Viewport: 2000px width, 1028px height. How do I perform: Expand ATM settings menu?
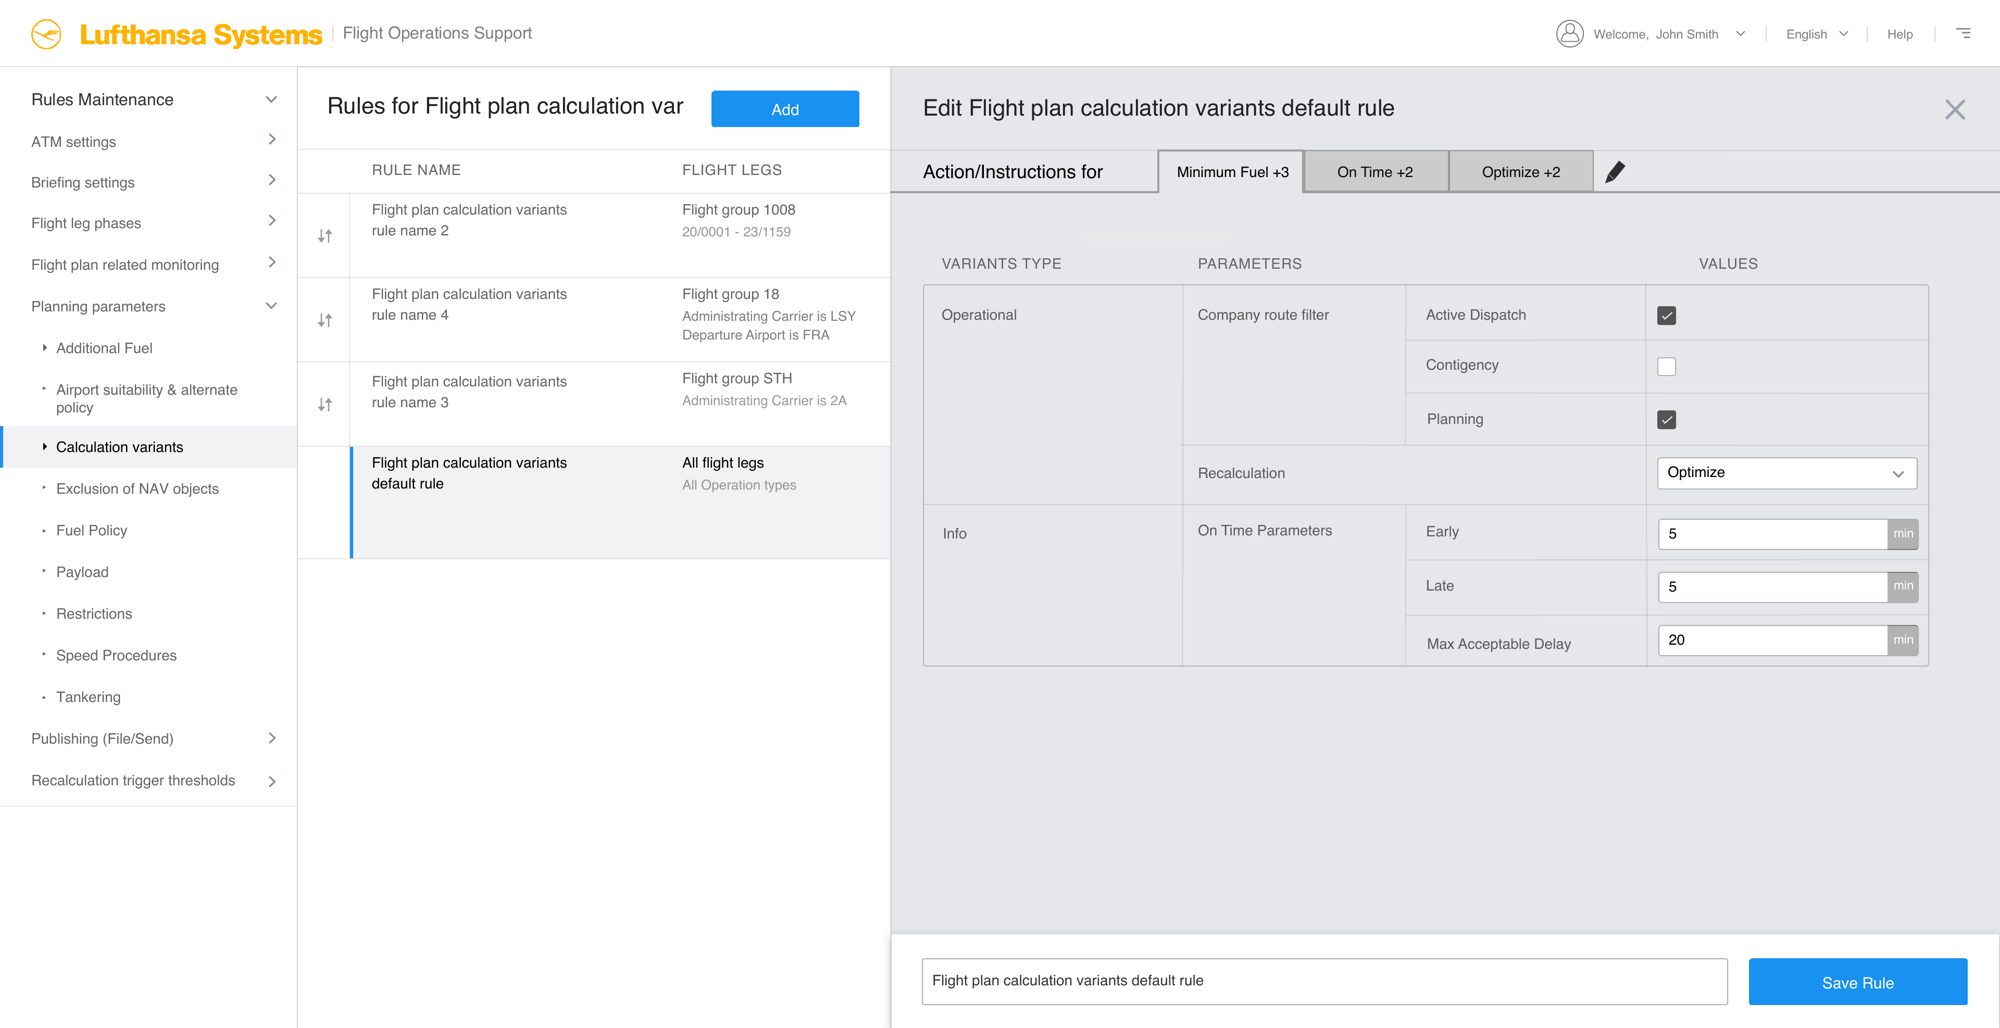[x=272, y=139]
